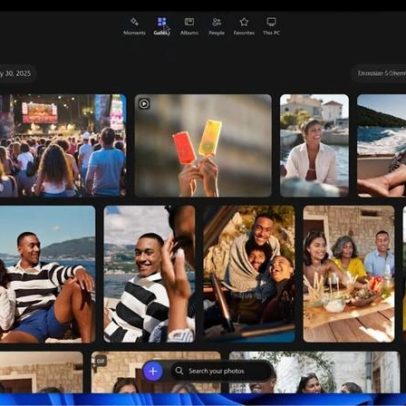Open the boat wake photo

coord(381,146)
